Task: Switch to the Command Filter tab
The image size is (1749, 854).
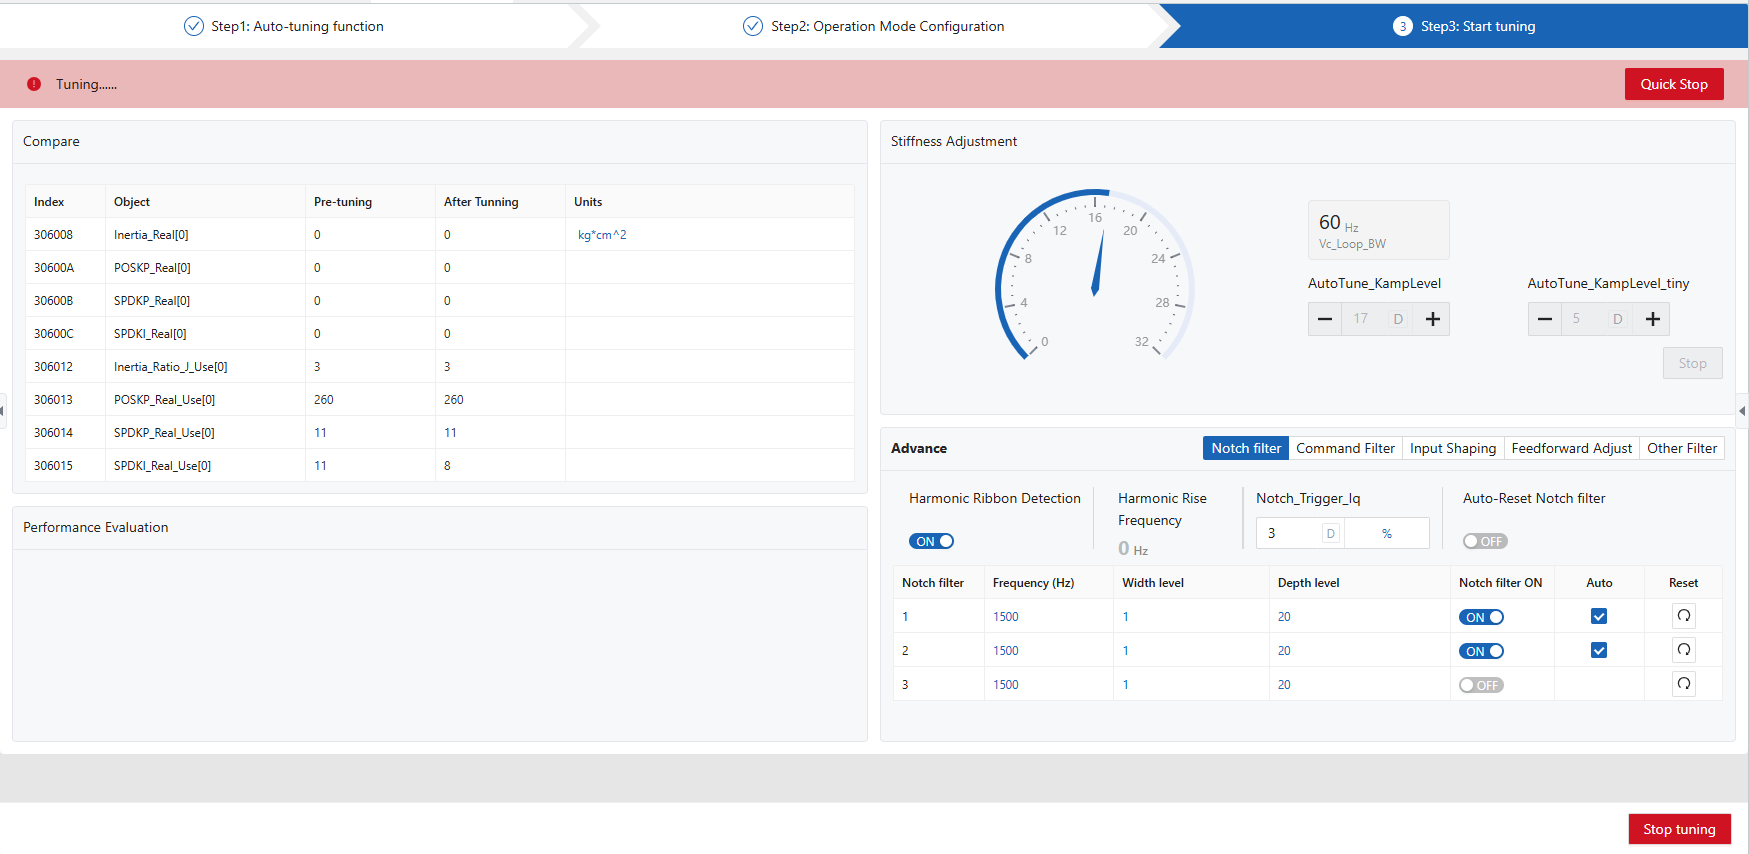Action: (1345, 448)
